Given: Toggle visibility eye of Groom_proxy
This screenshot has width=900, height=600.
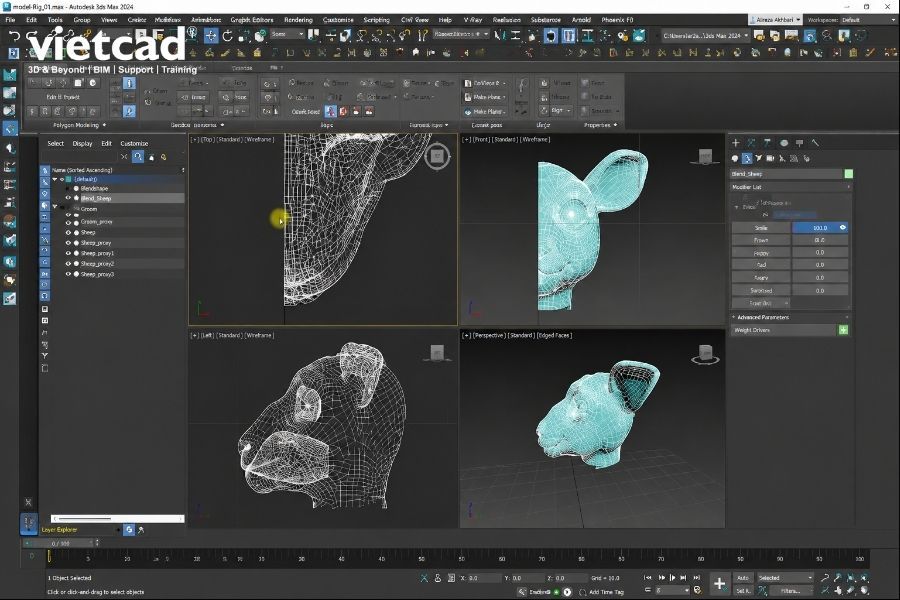Looking at the screenshot, I should point(68,222).
